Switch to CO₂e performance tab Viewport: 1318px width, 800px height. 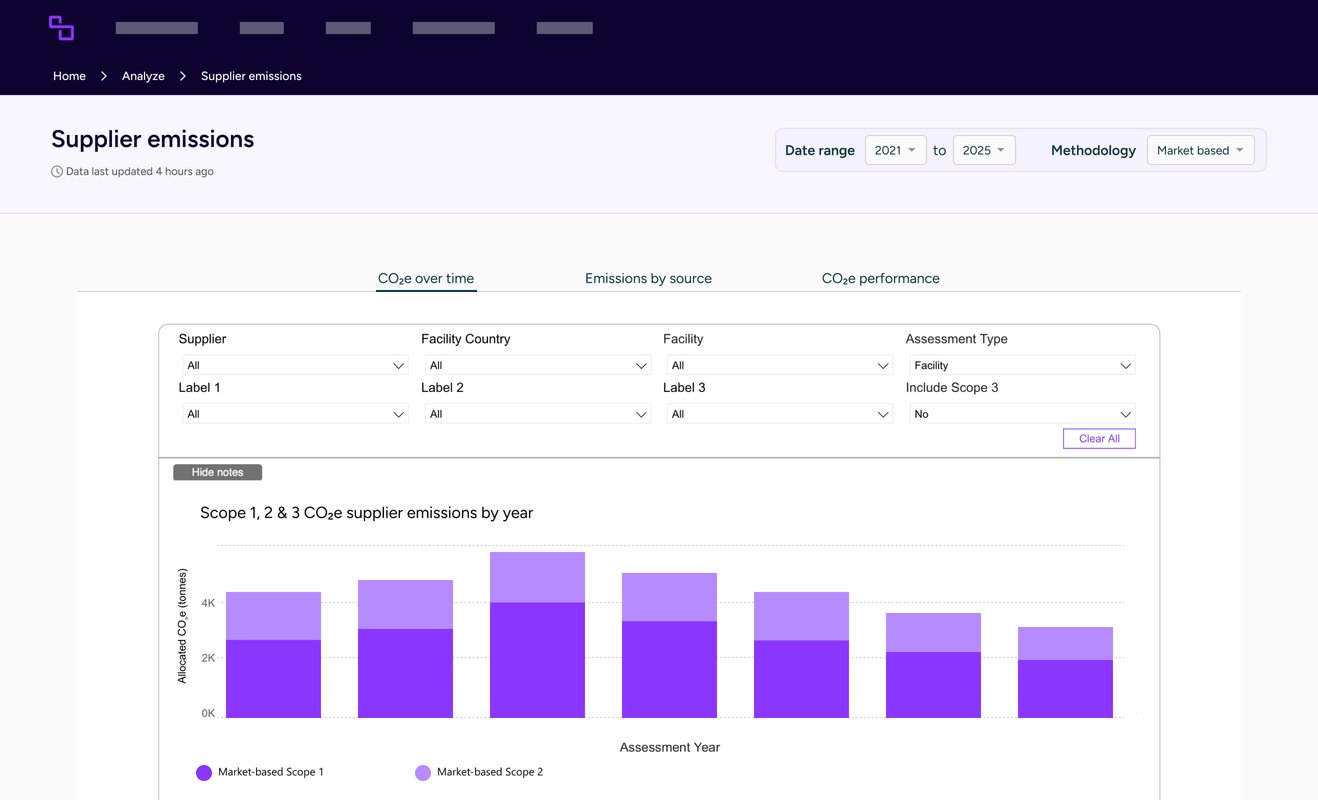[x=880, y=279]
